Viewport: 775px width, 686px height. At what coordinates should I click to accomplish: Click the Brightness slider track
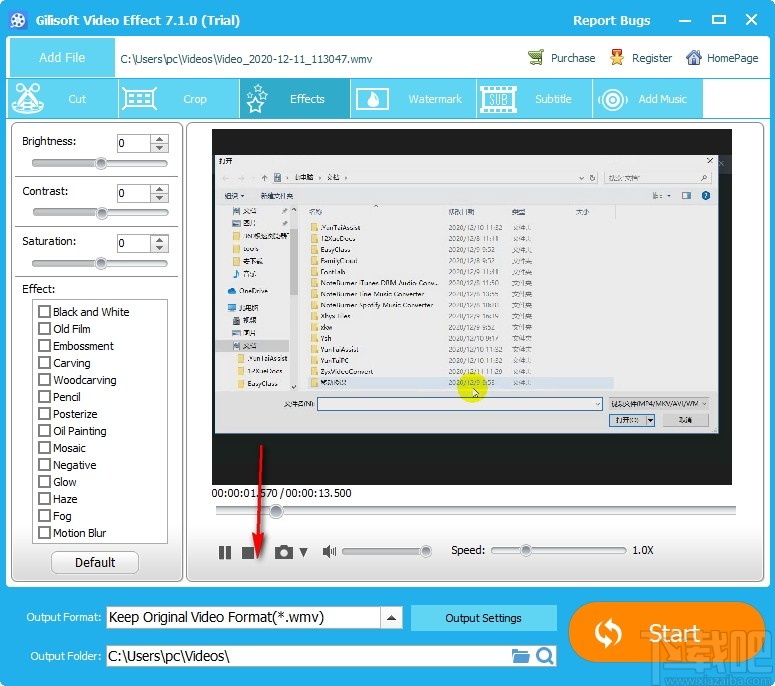(100, 163)
